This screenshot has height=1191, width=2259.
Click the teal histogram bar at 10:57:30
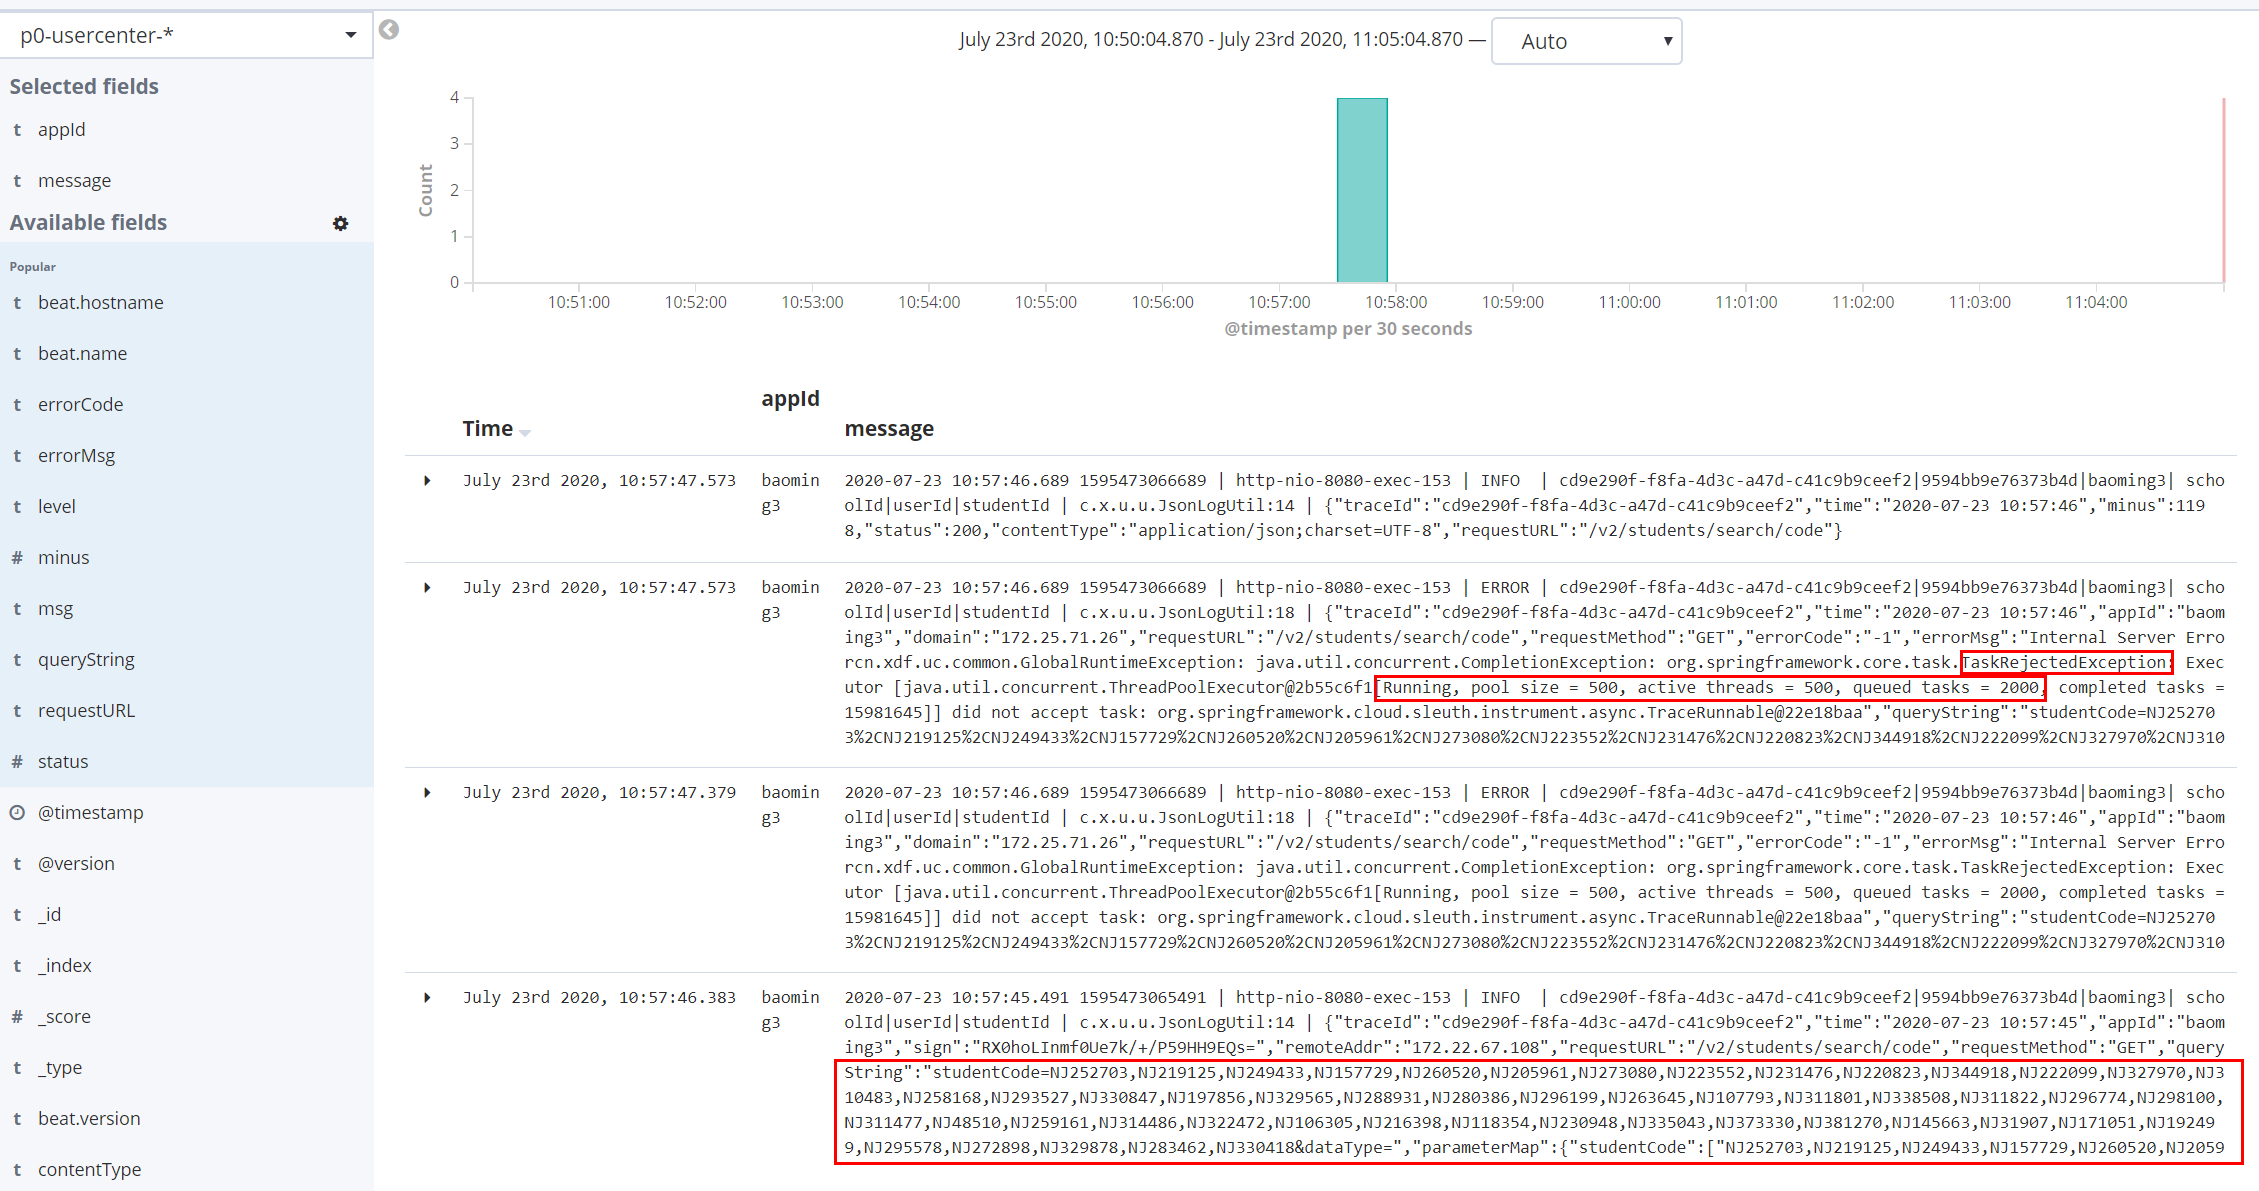point(1362,190)
